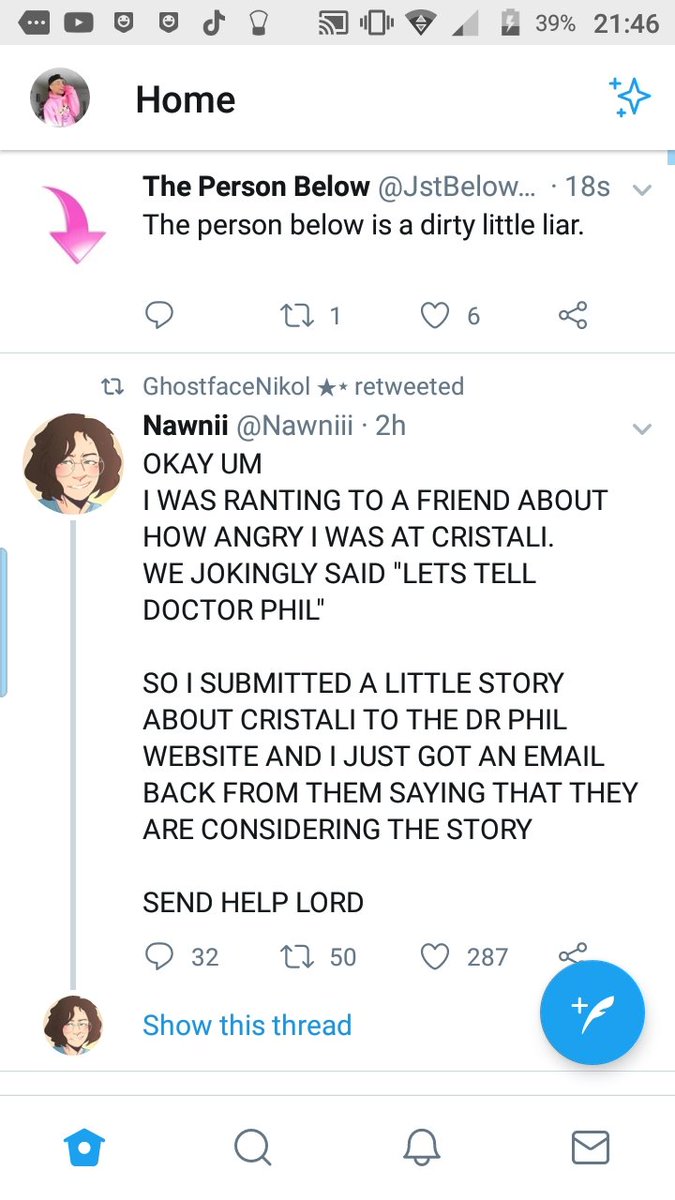Open the Notifications bell tab

pyautogui.click(x=422, y=1147)
